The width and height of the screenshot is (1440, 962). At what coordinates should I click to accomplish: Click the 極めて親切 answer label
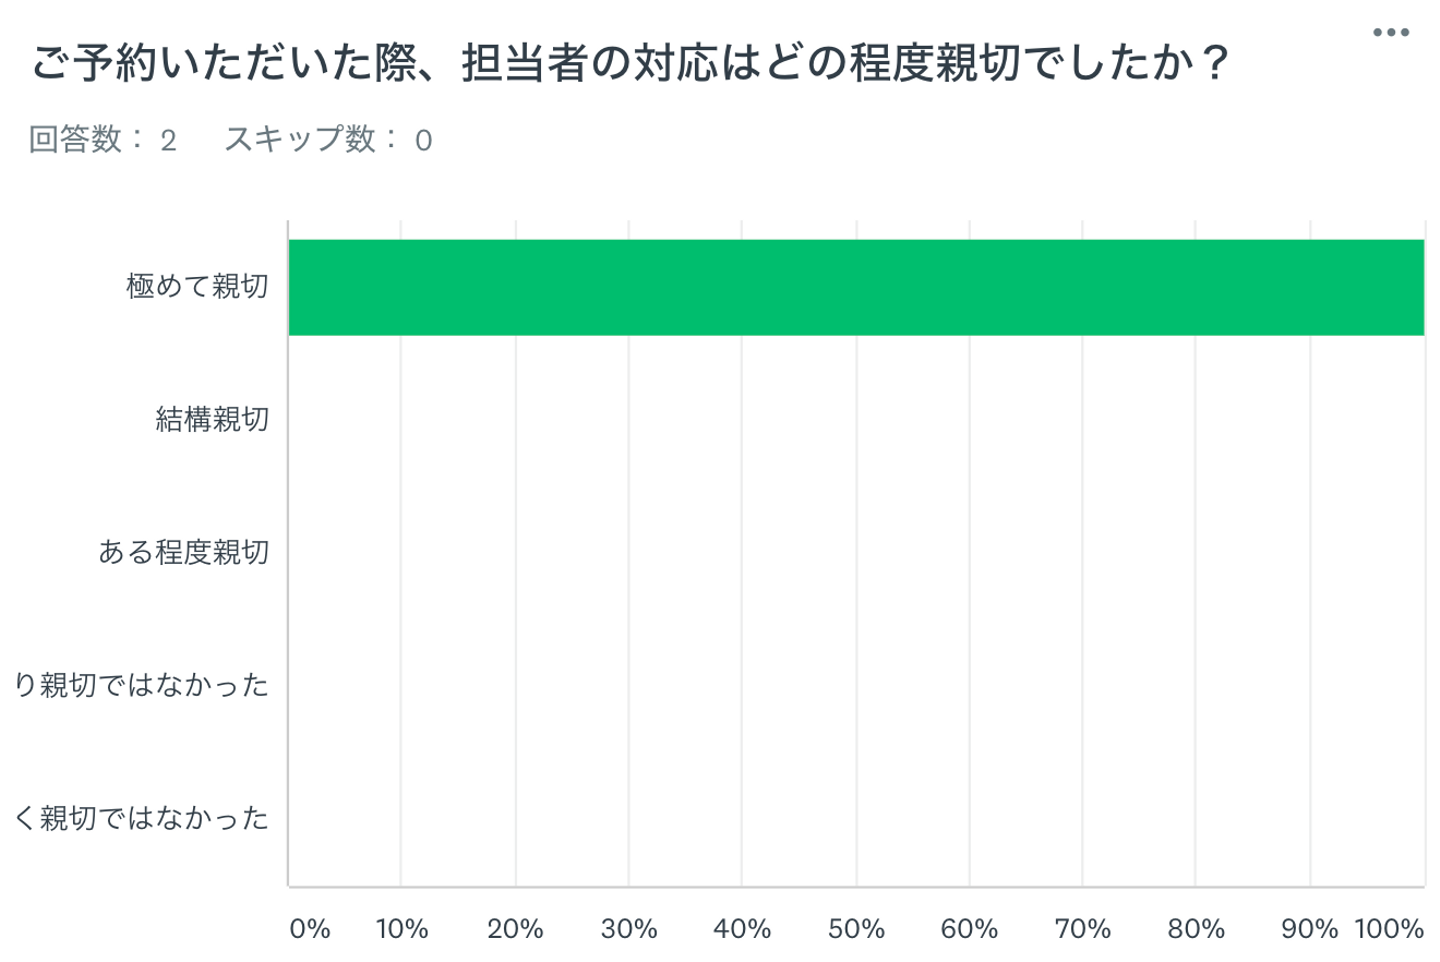click(197, 287)
